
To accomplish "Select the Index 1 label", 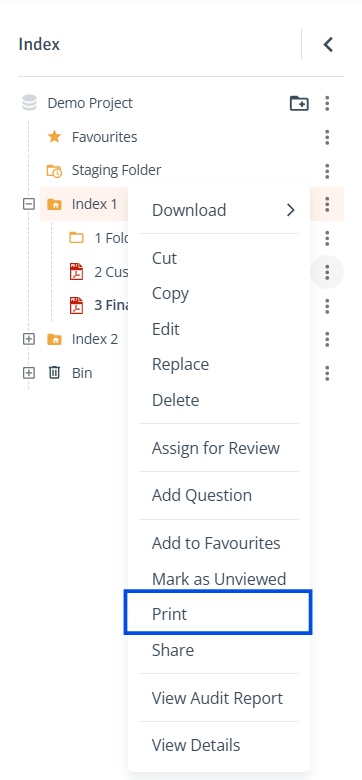I will pos(94,204).
